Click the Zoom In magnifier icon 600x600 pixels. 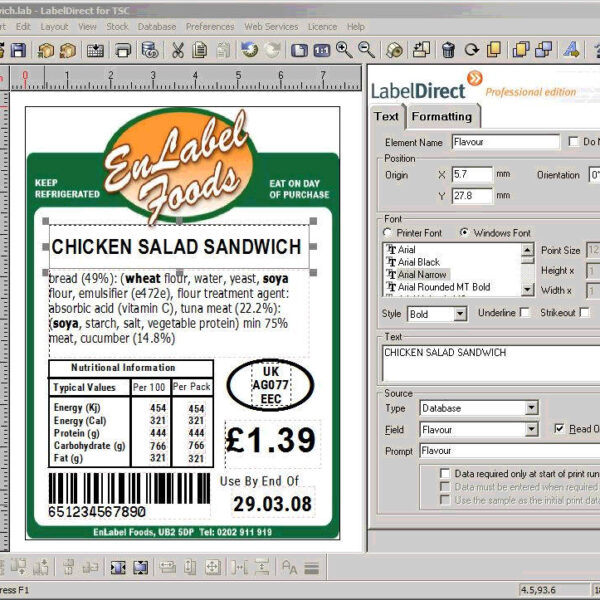point(344,49)
